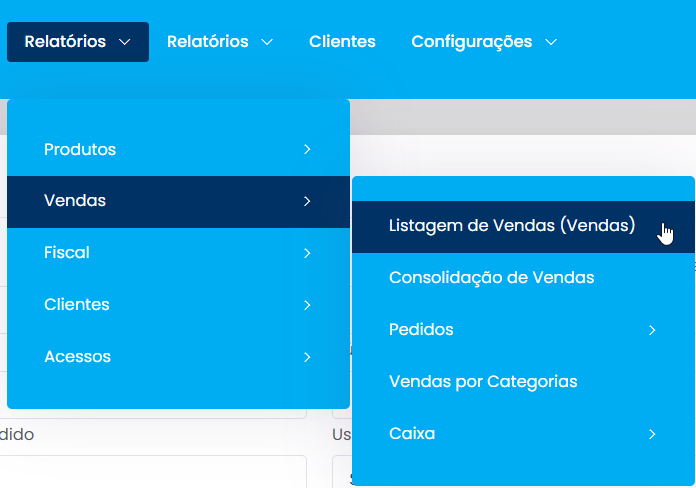Image resolution: width=696 pixels, height=488 pixels.
Task: Expand the Acessos submenu chevron
Action: point(307,357)
